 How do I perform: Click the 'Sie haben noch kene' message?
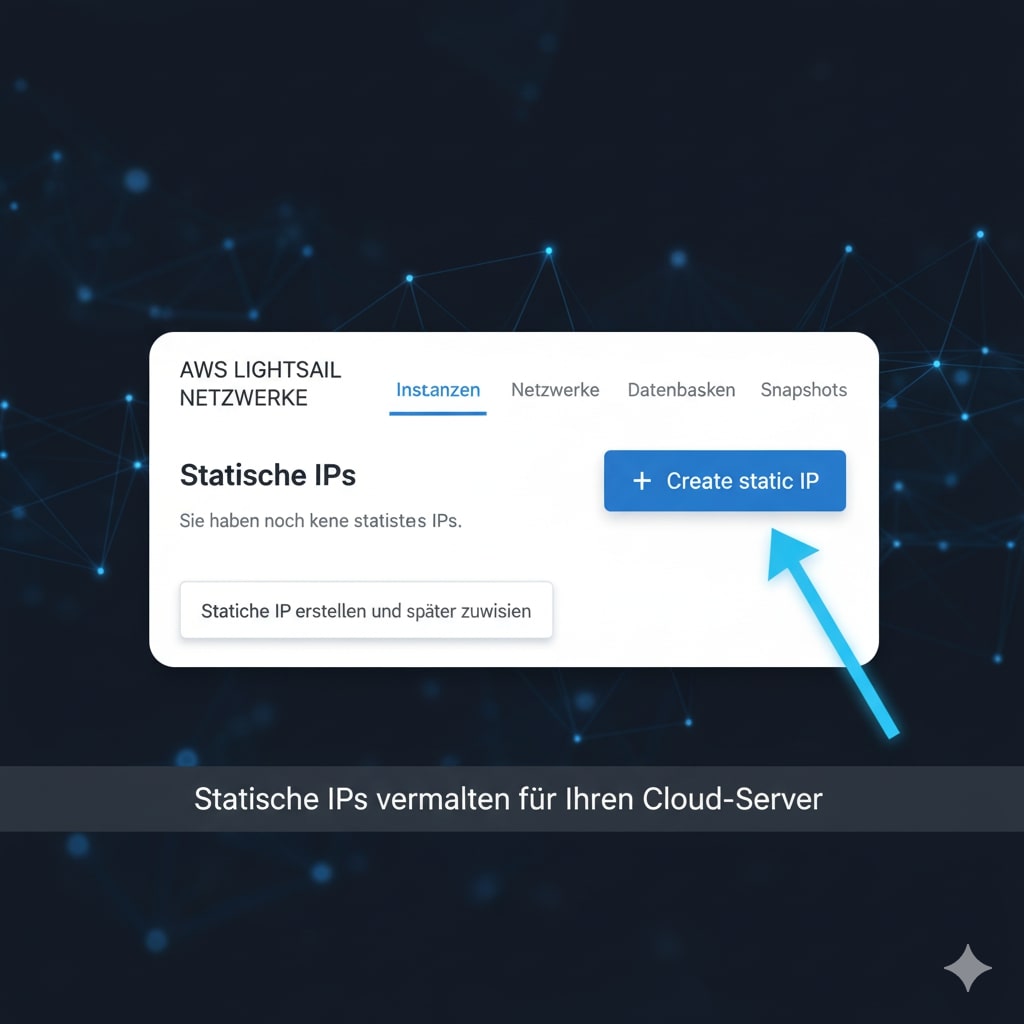(x=320, y=521)
